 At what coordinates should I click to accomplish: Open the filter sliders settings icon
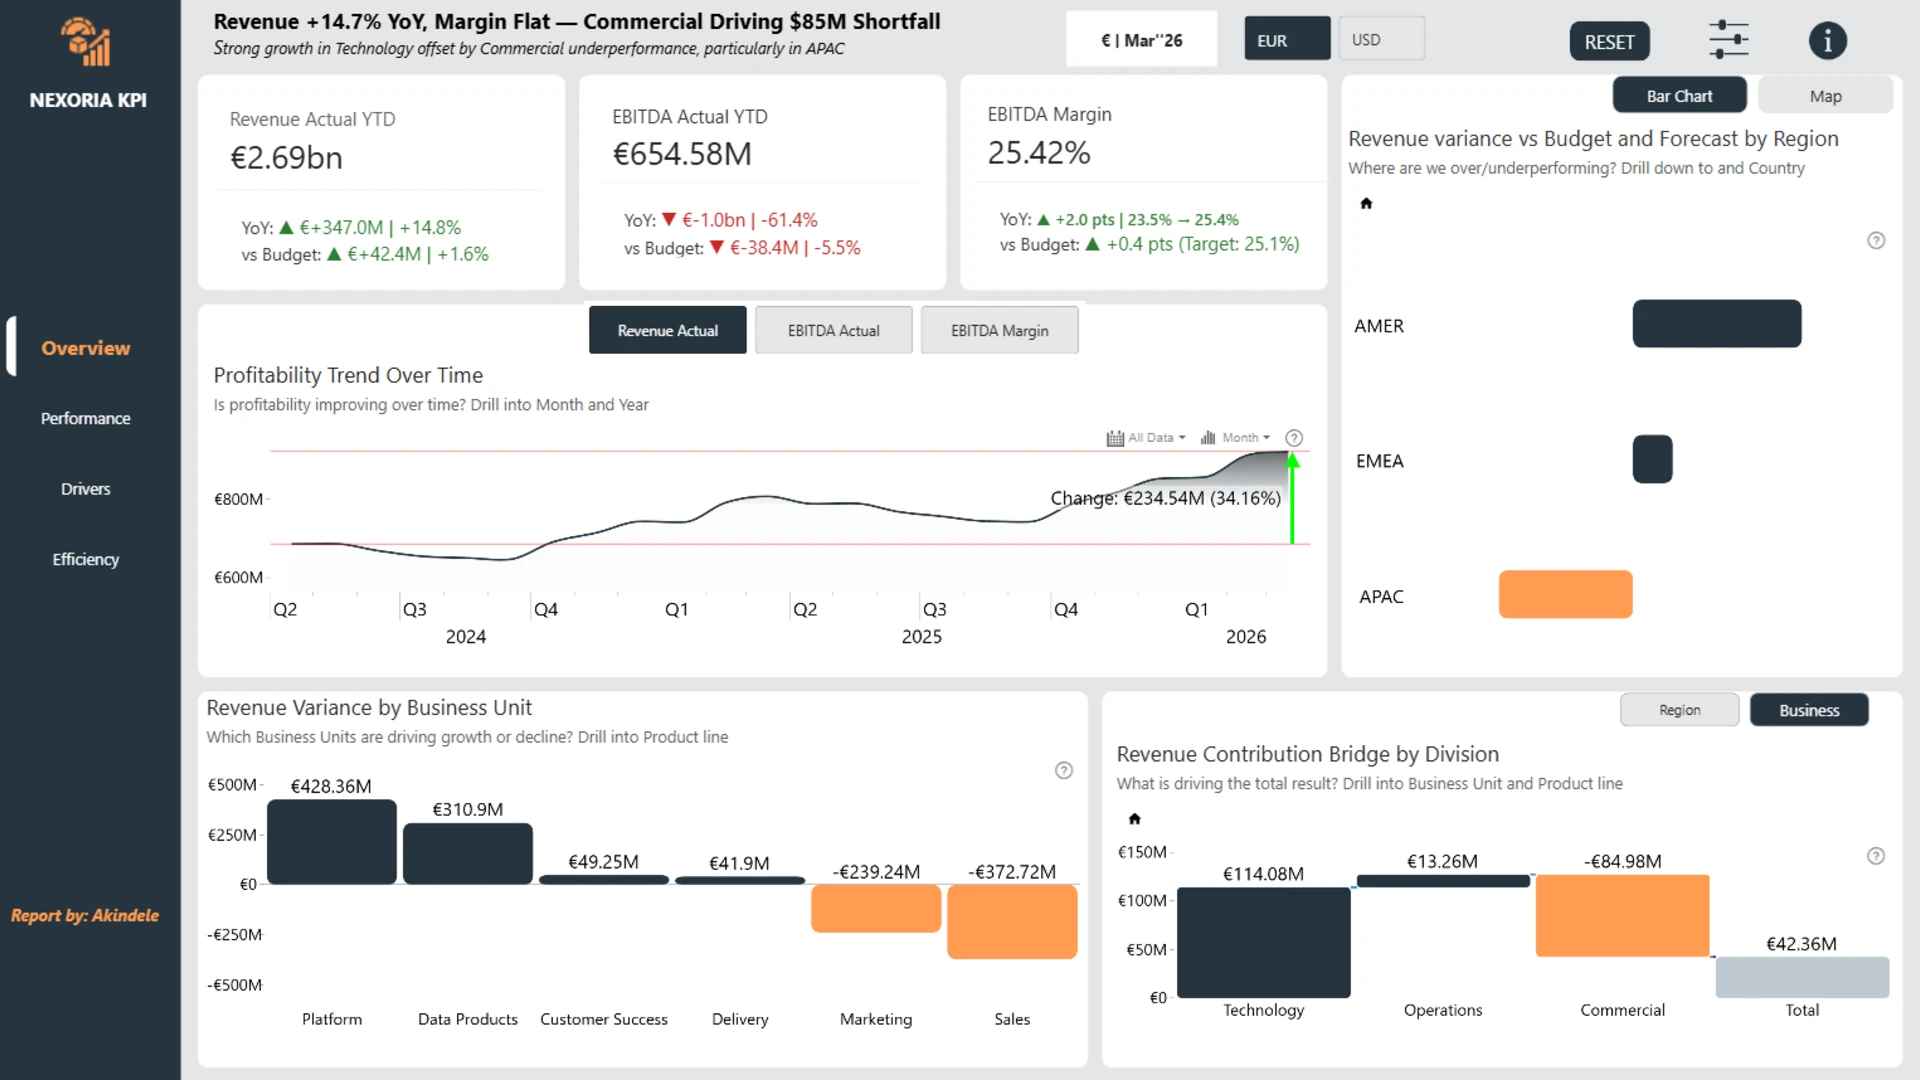coord(1728,41)
